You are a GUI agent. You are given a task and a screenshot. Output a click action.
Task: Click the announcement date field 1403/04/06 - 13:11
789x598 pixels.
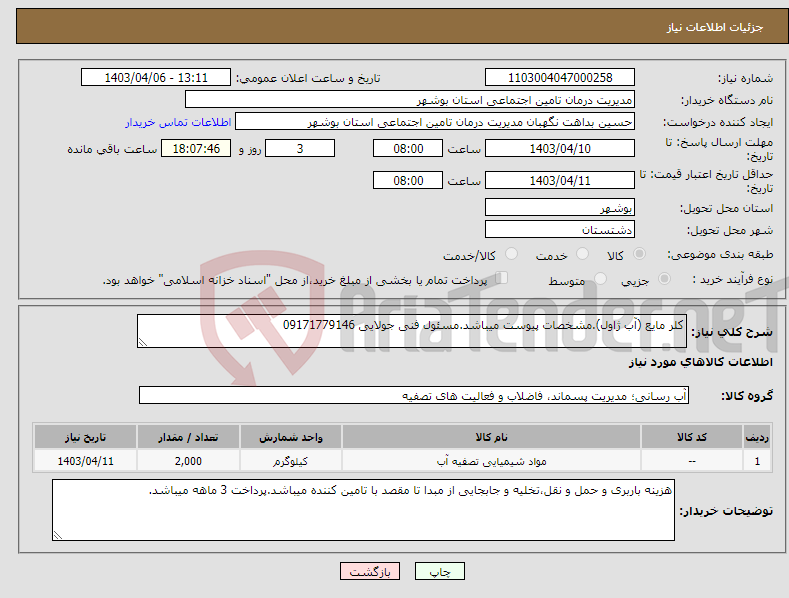pyautogui.click(x=156, y=78)
